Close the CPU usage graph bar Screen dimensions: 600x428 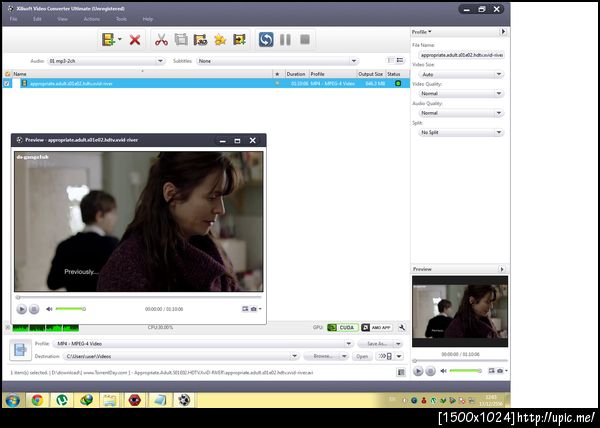tap(7, 327)
